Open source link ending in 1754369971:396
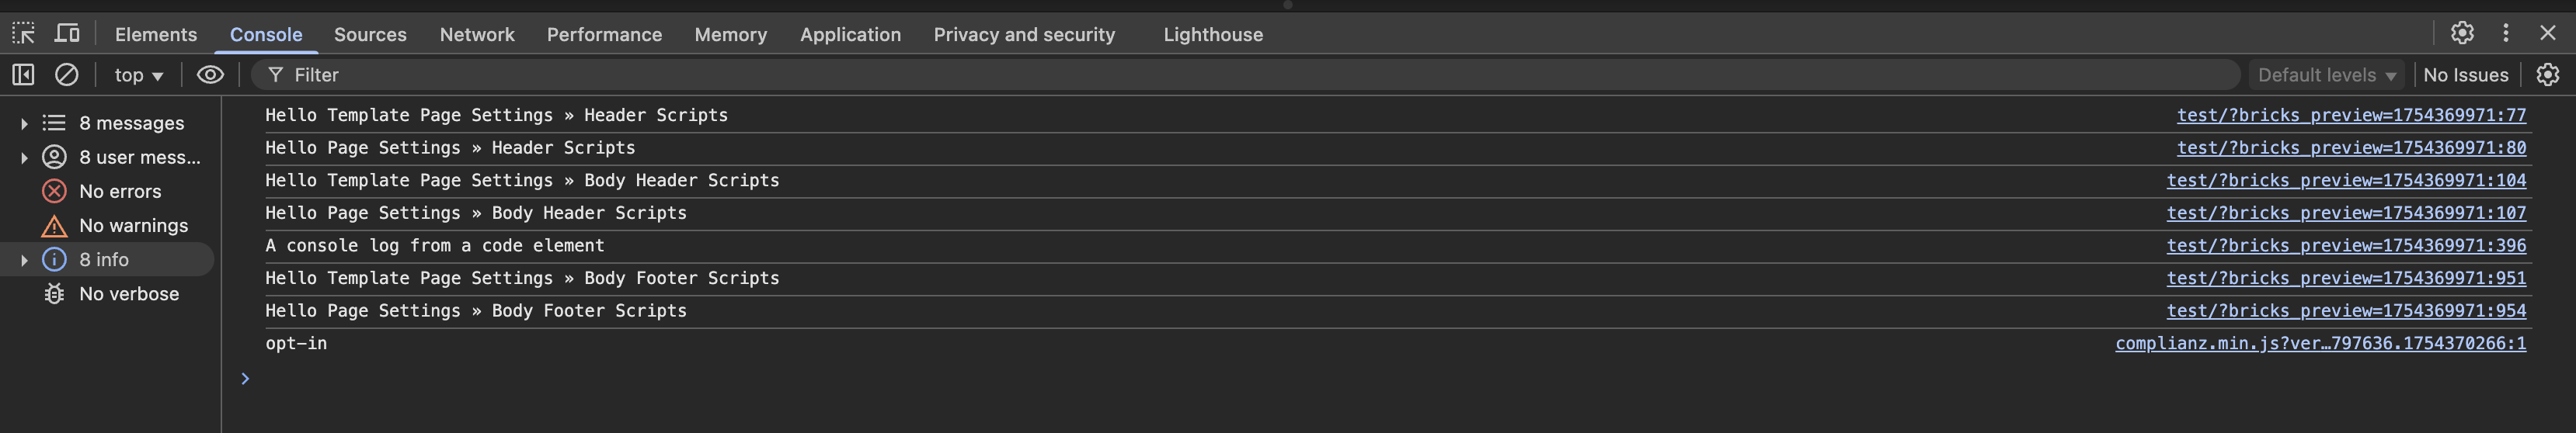 [2346, 245]
